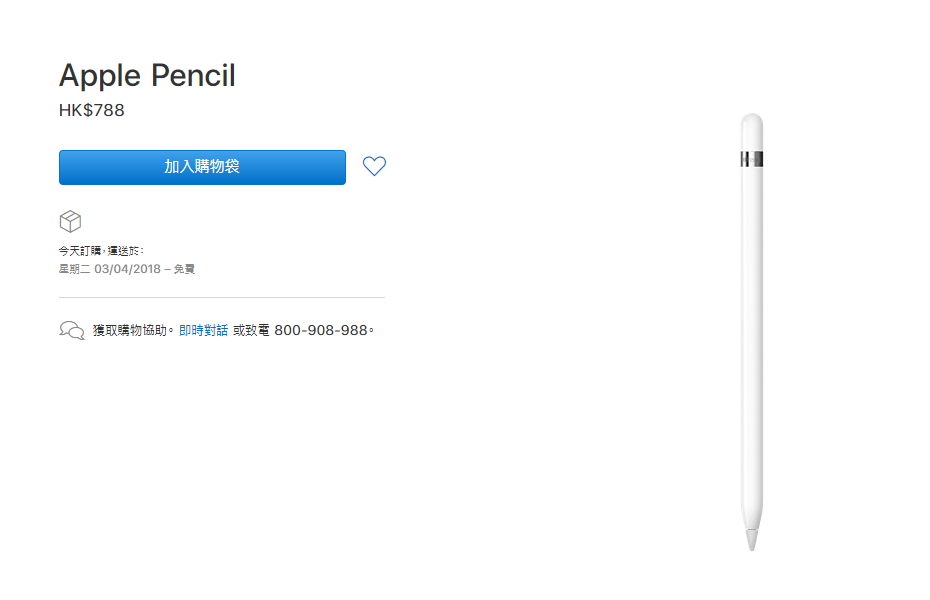Click the pencil's pointed tip in the image

click(x=751, y=540)
